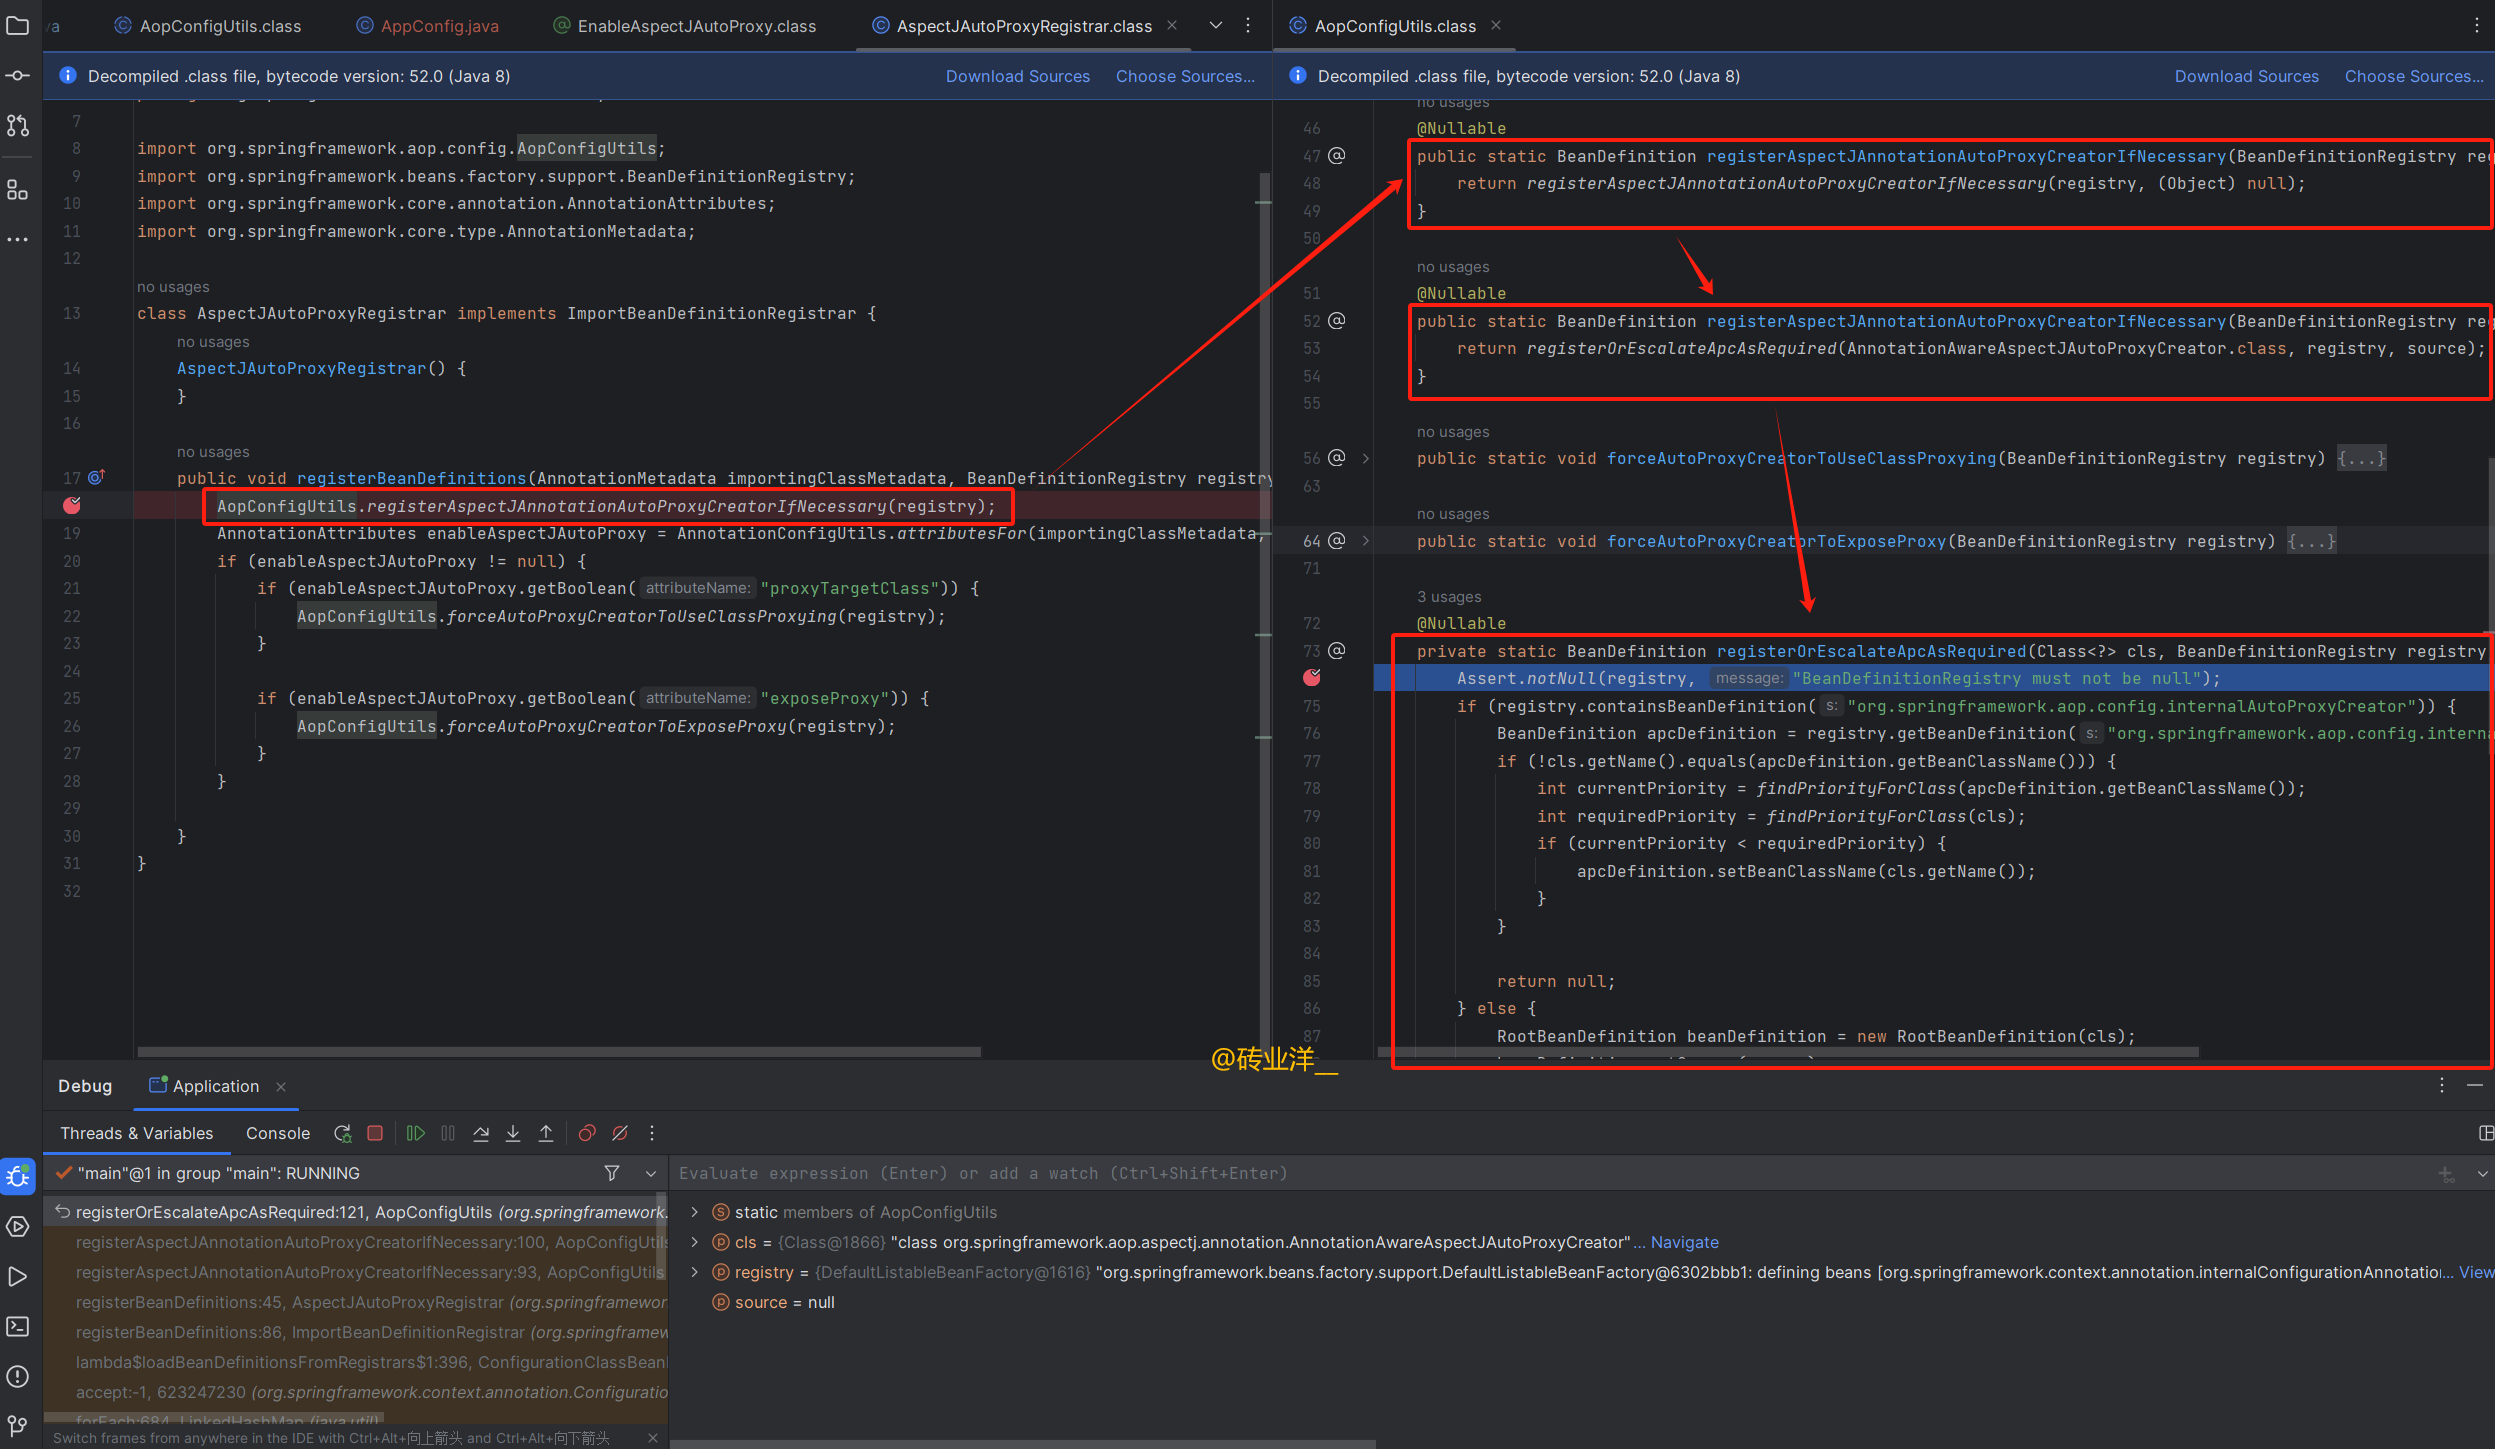Screen dimensions: 2495x1449
Task: Open the thread selector dropdown arrow
Action: pos(651,1173)
